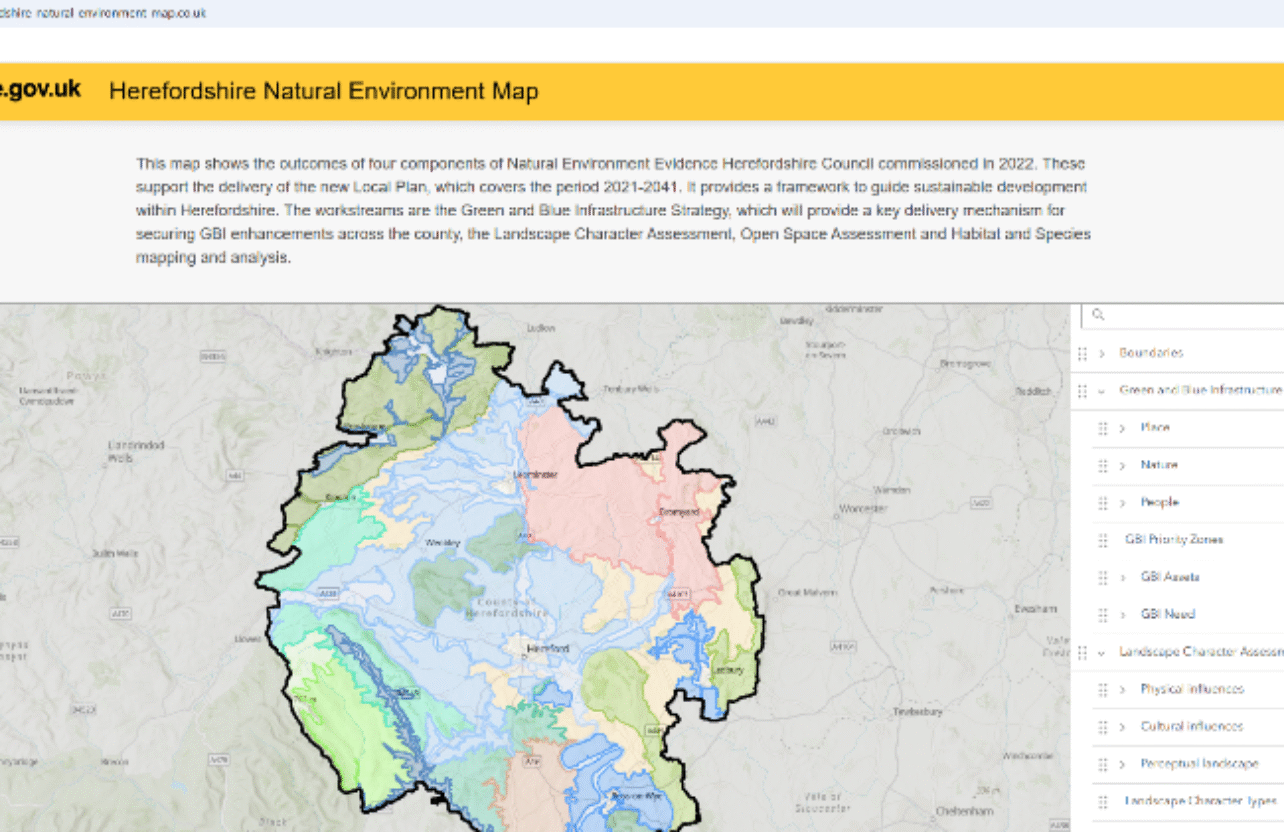
Task: Open the Perceptual landscape layer entry
Action: point(1199,764)
